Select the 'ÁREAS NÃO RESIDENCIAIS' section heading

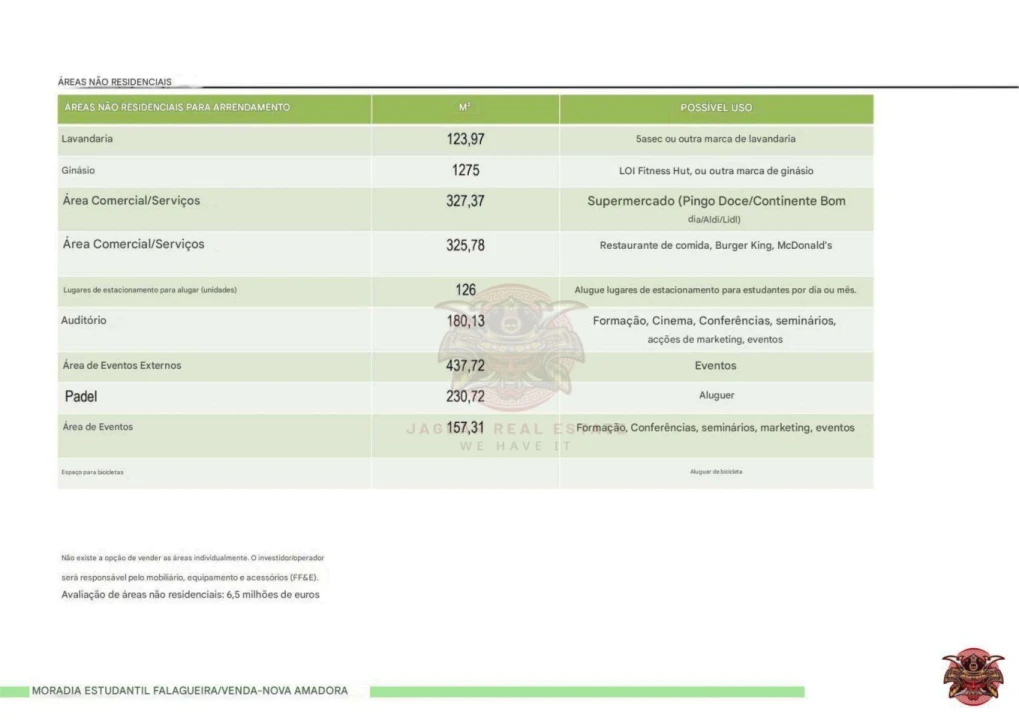(115, 82)
